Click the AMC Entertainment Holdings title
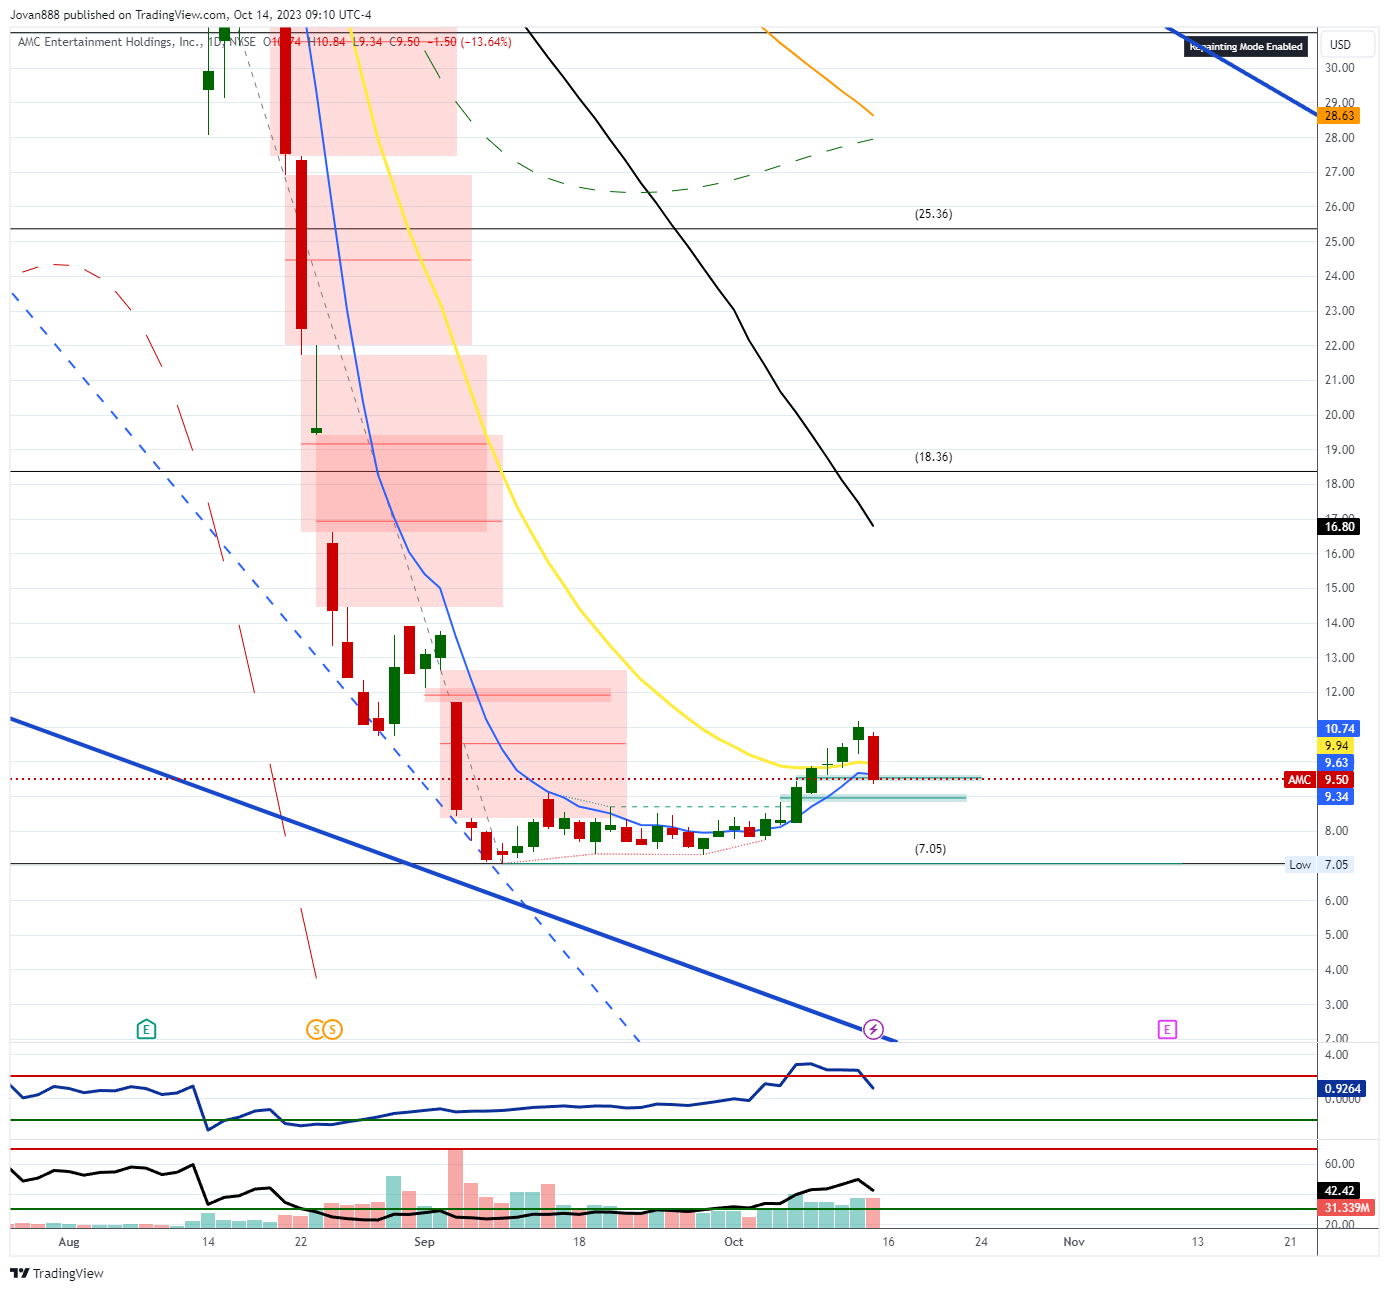Image resolution: width=1389 pixels, height=1291 pixels. coord(110,42)
